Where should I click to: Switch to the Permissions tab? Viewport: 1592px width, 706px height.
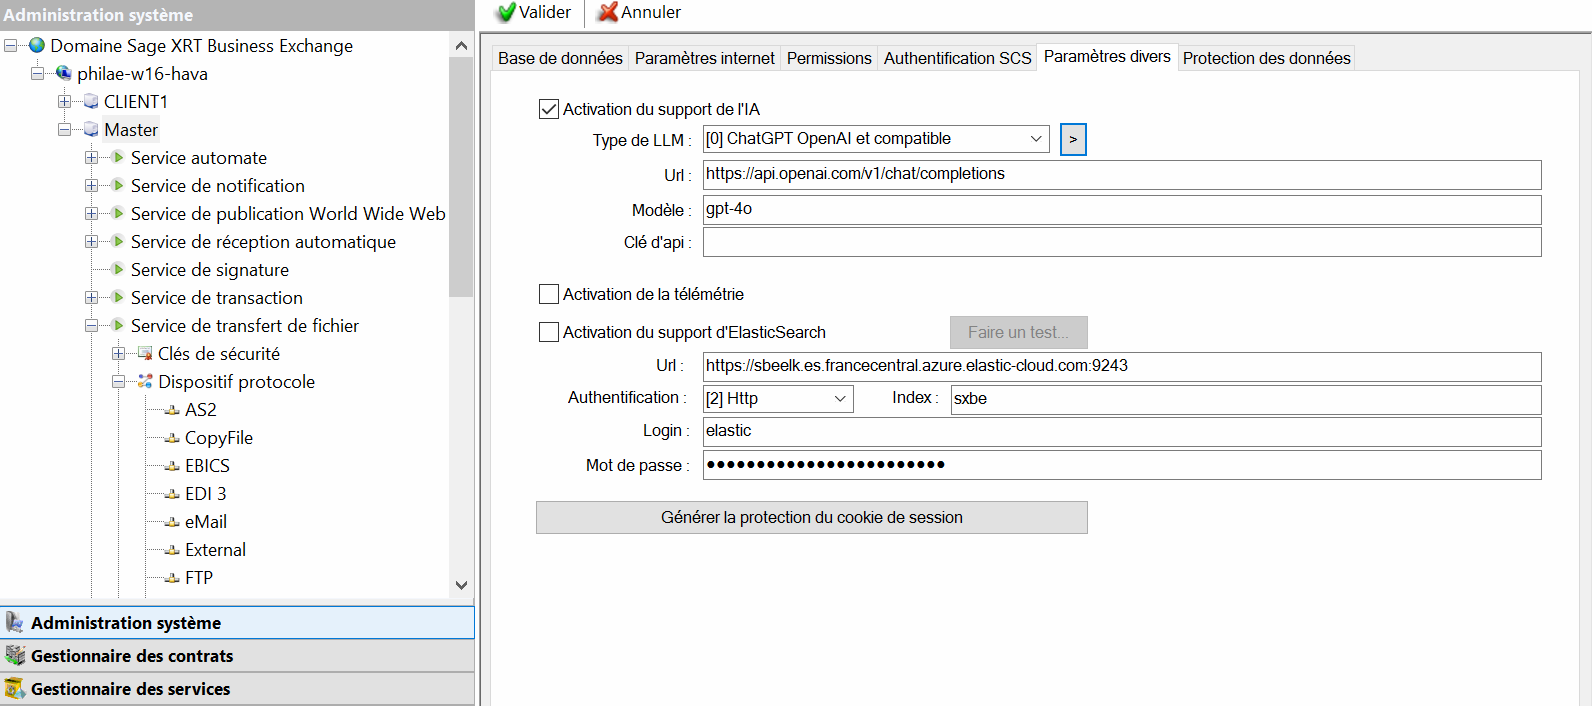(x=828, y=58)
